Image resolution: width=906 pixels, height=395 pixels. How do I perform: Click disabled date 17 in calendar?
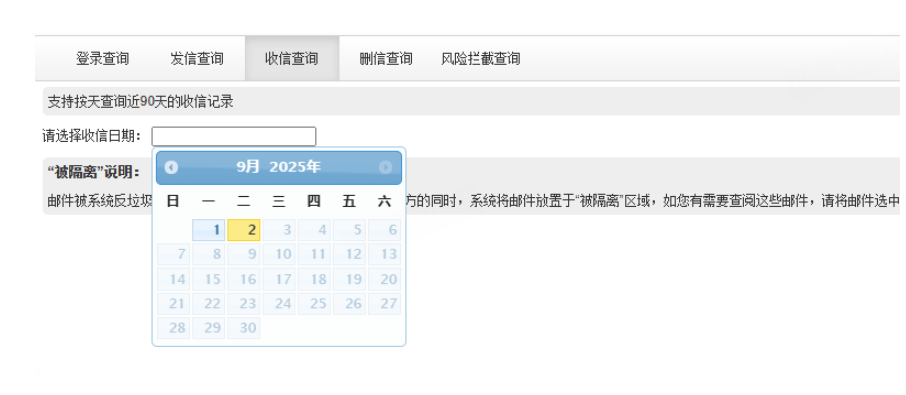point(279,279)
